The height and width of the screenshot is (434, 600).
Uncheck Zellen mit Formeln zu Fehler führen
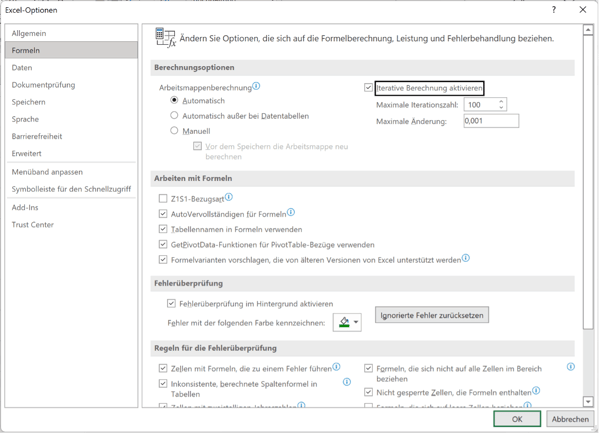[x=163, y=368]
